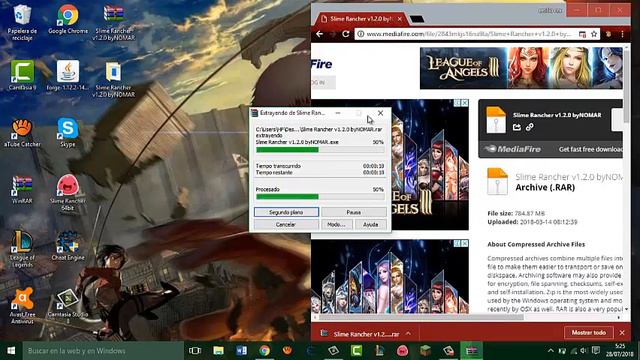Open the Avast Free Antivirus desktop shortcut

[22, 306]
